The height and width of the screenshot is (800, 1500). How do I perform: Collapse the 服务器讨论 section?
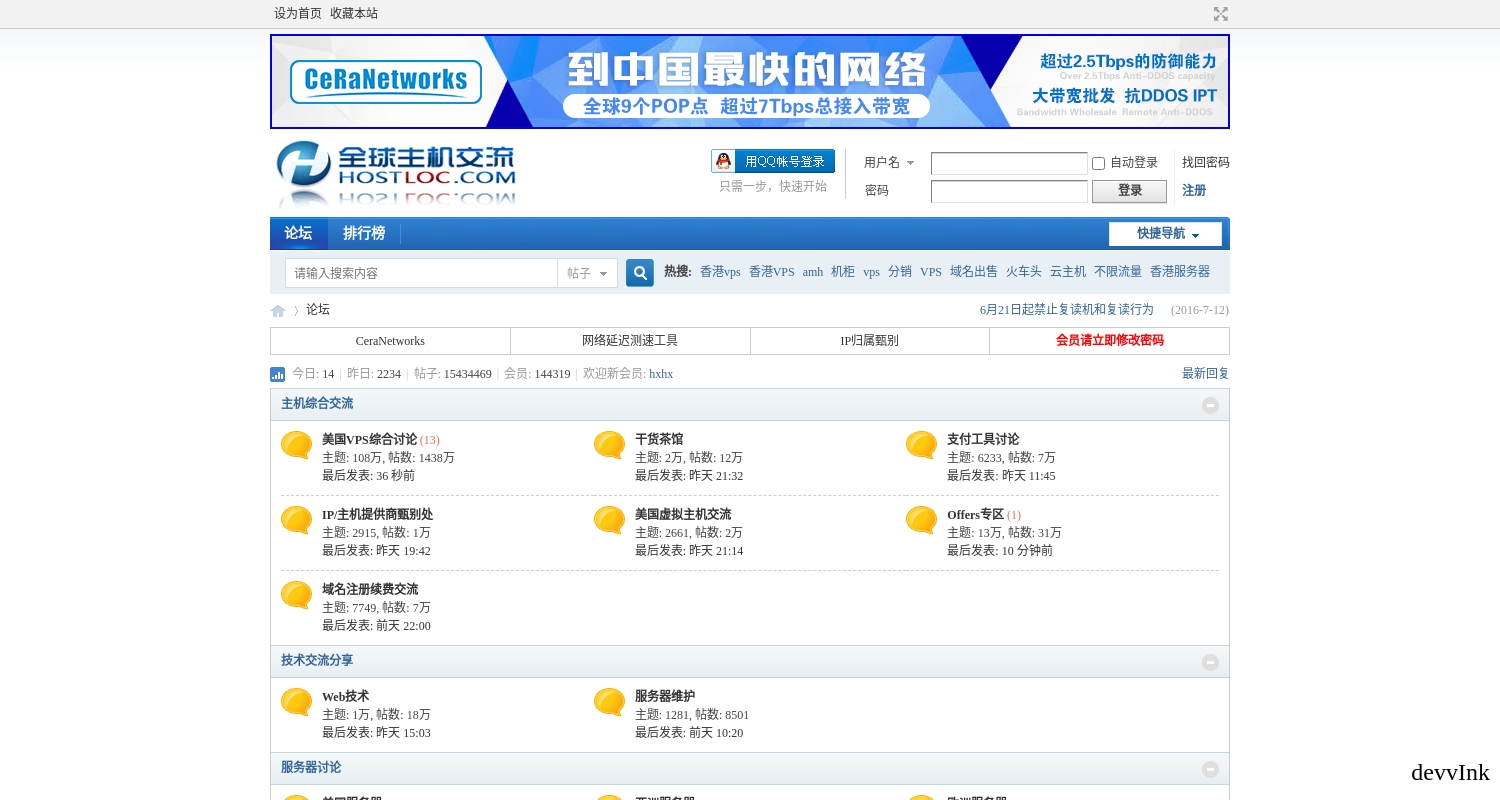pos(1211,769)
